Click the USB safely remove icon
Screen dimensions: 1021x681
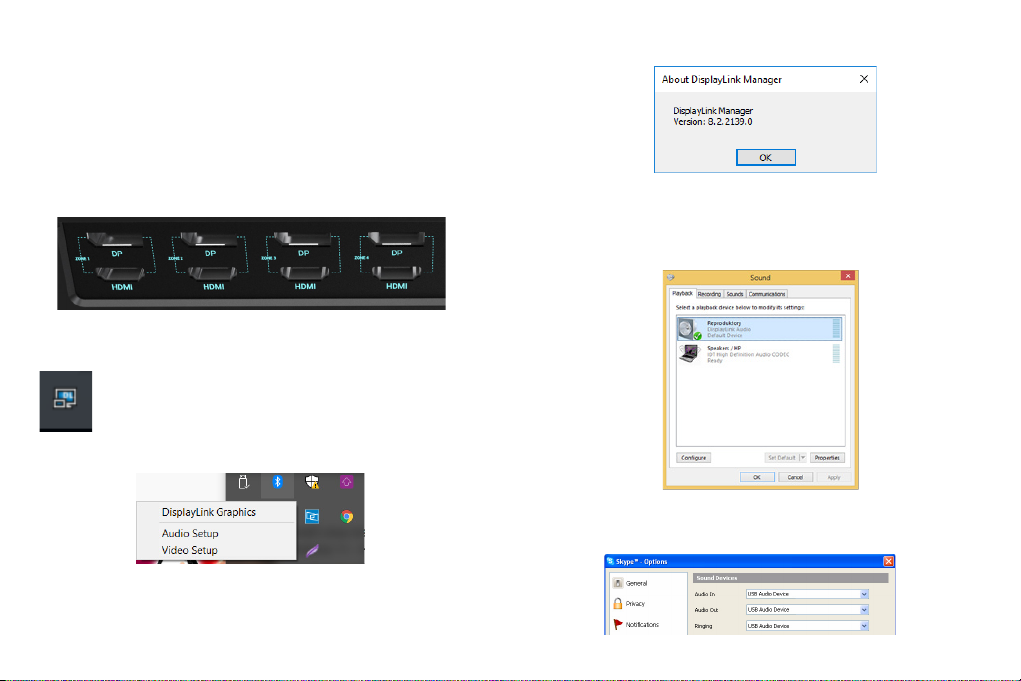[244, 483]
